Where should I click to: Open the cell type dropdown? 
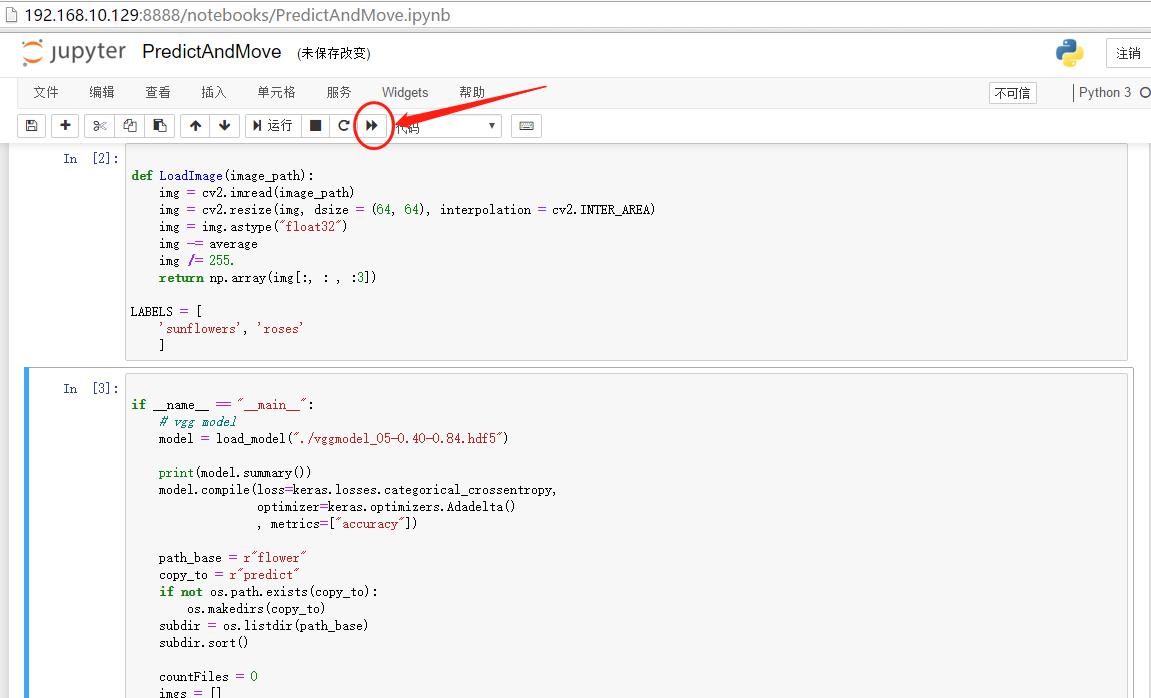[x=446, y=126]
